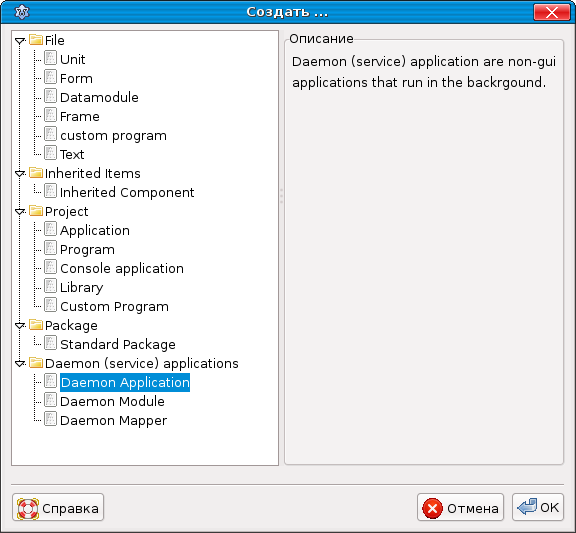Click the lifebuoy icon on Справка button
Screen dimensions: 576x533
[28, 508]
